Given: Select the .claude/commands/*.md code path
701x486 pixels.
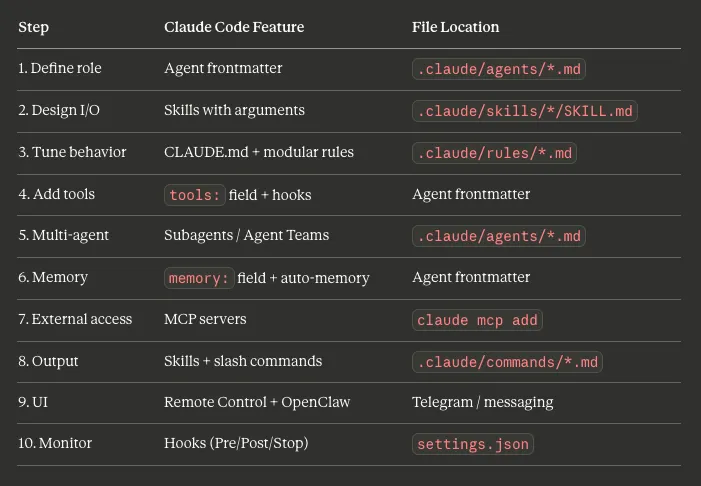Looking at the screenshot, I should 507,362.
